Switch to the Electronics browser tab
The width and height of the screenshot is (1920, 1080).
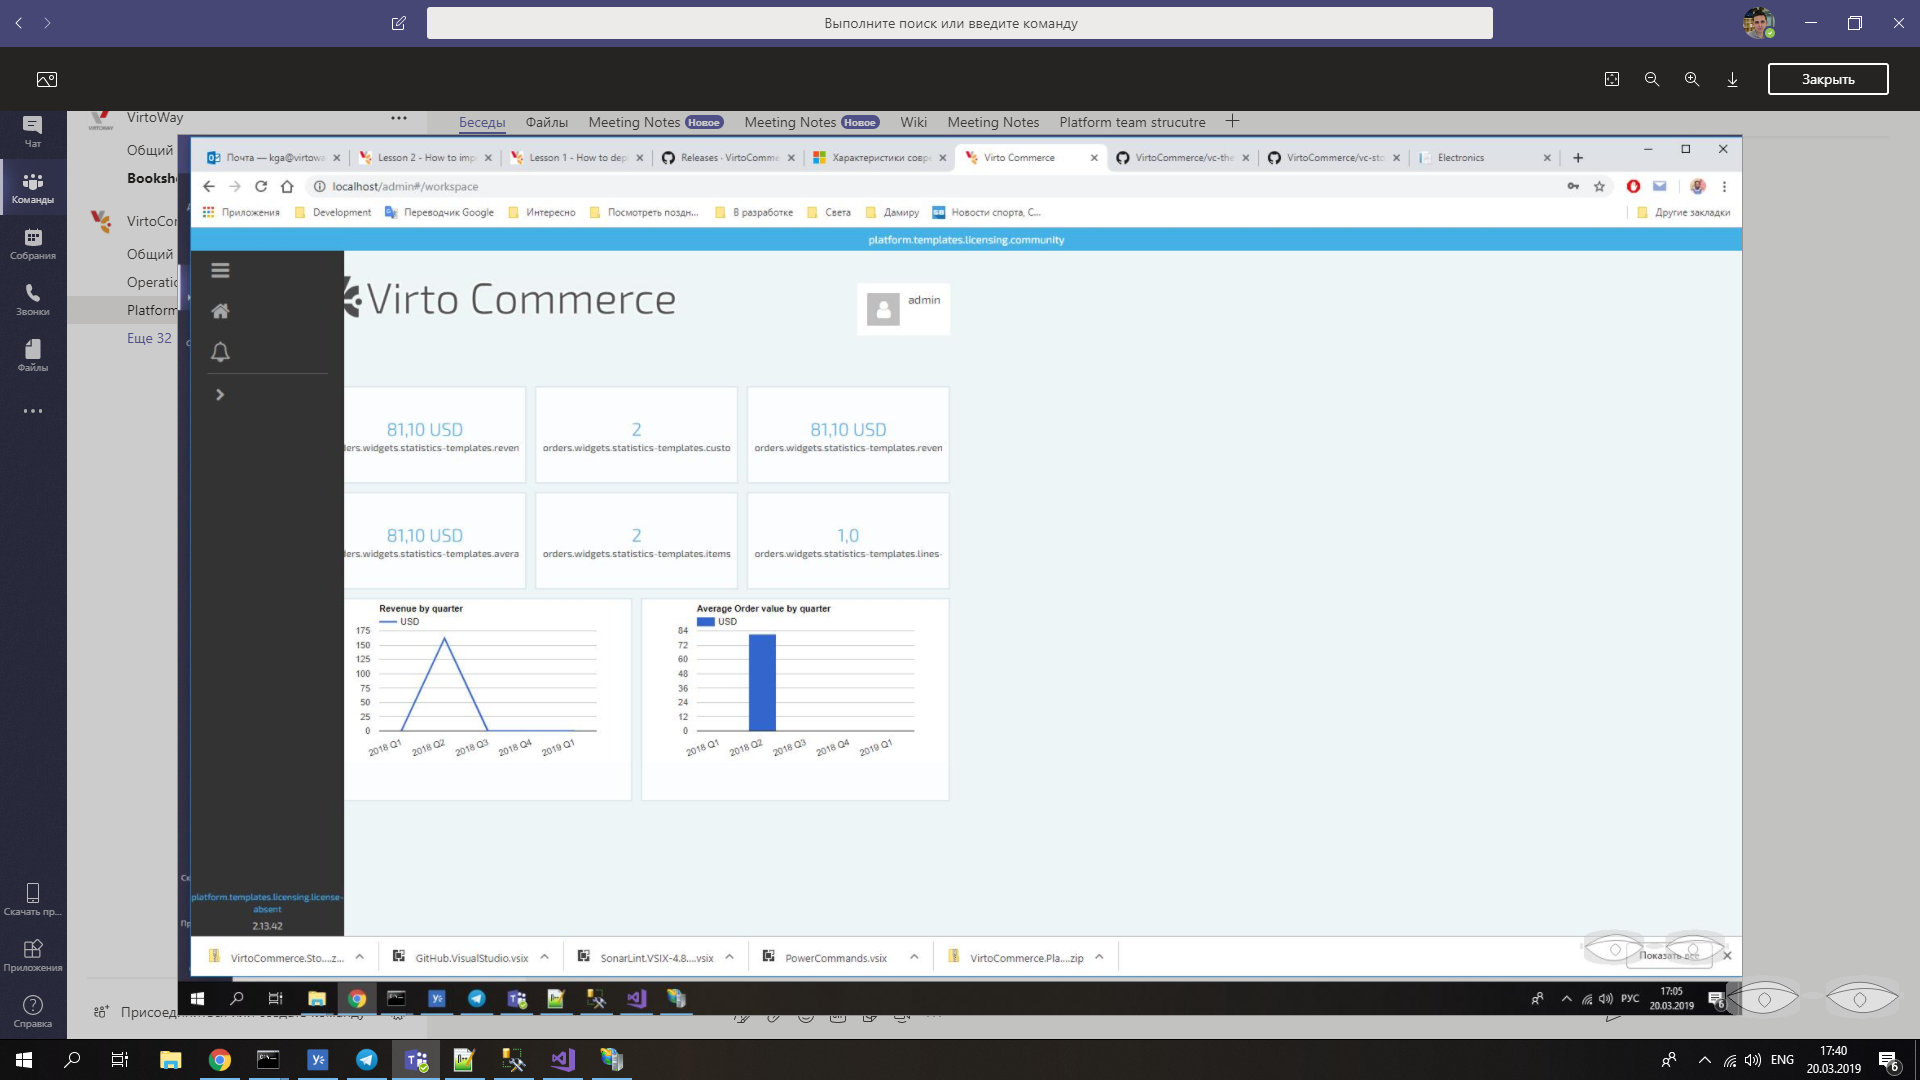click(1459, 157)
